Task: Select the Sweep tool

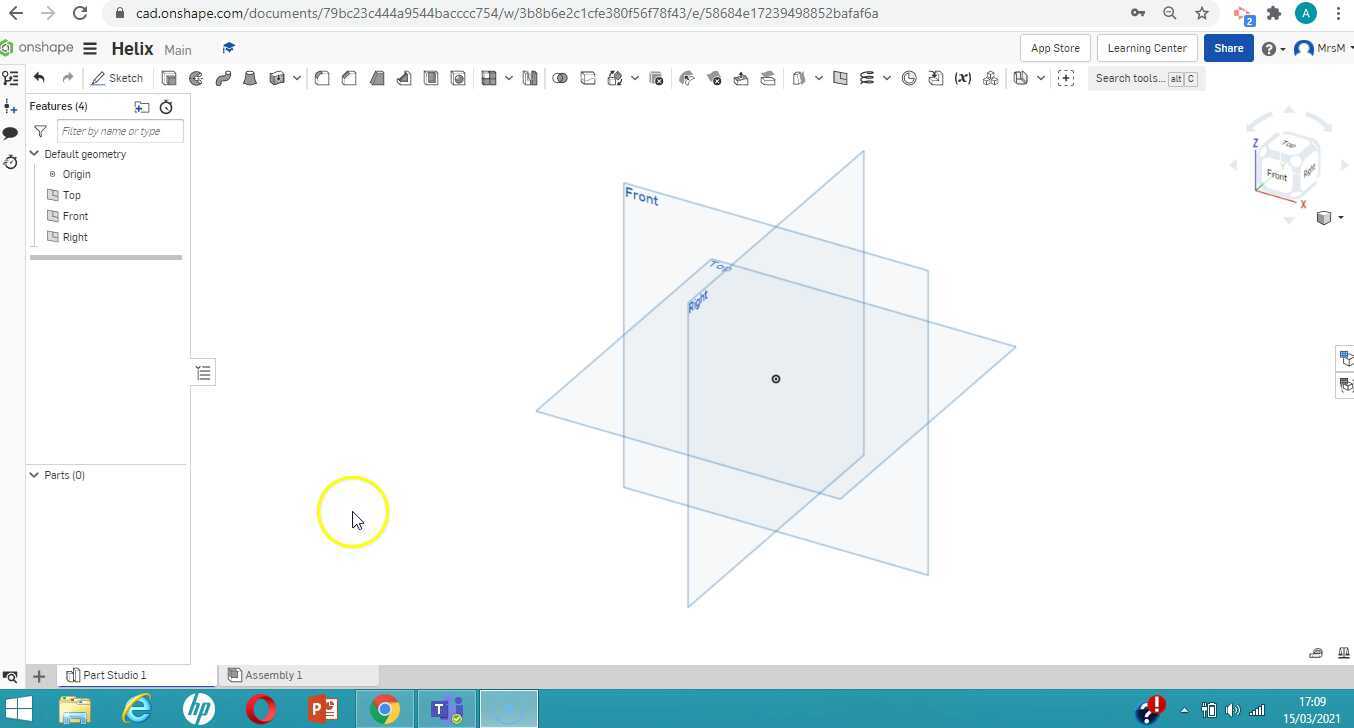Action: point(223,78)
